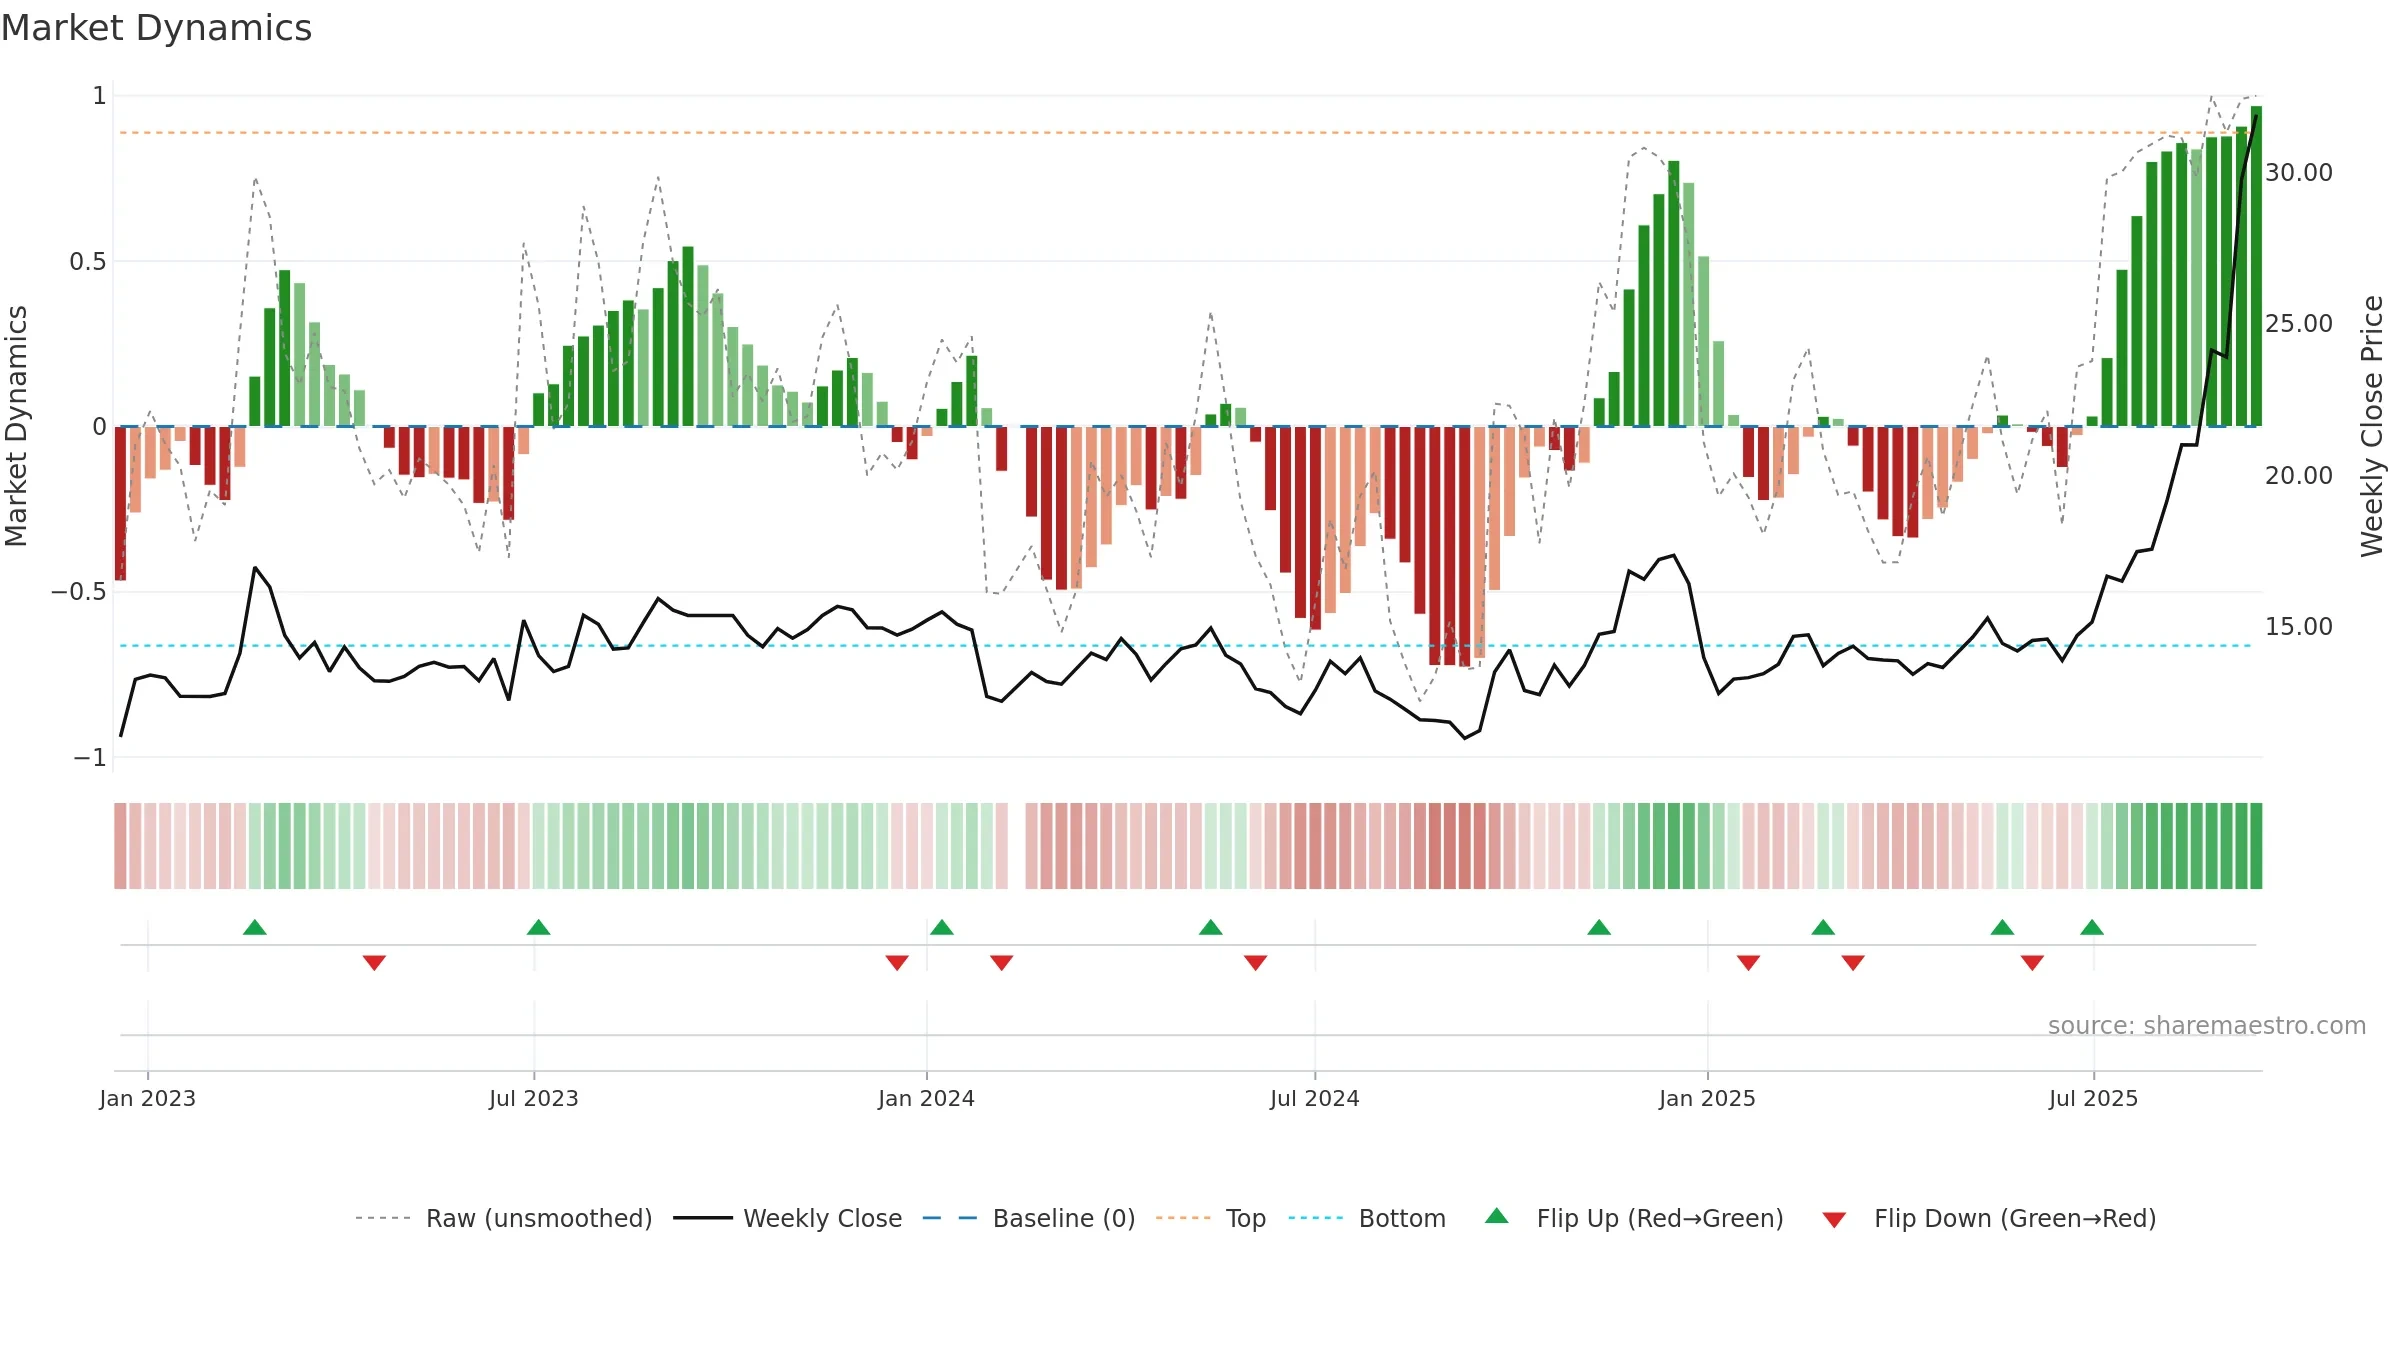Click the Flip Up green triangle legend entry

(x=1634, y=1218)
